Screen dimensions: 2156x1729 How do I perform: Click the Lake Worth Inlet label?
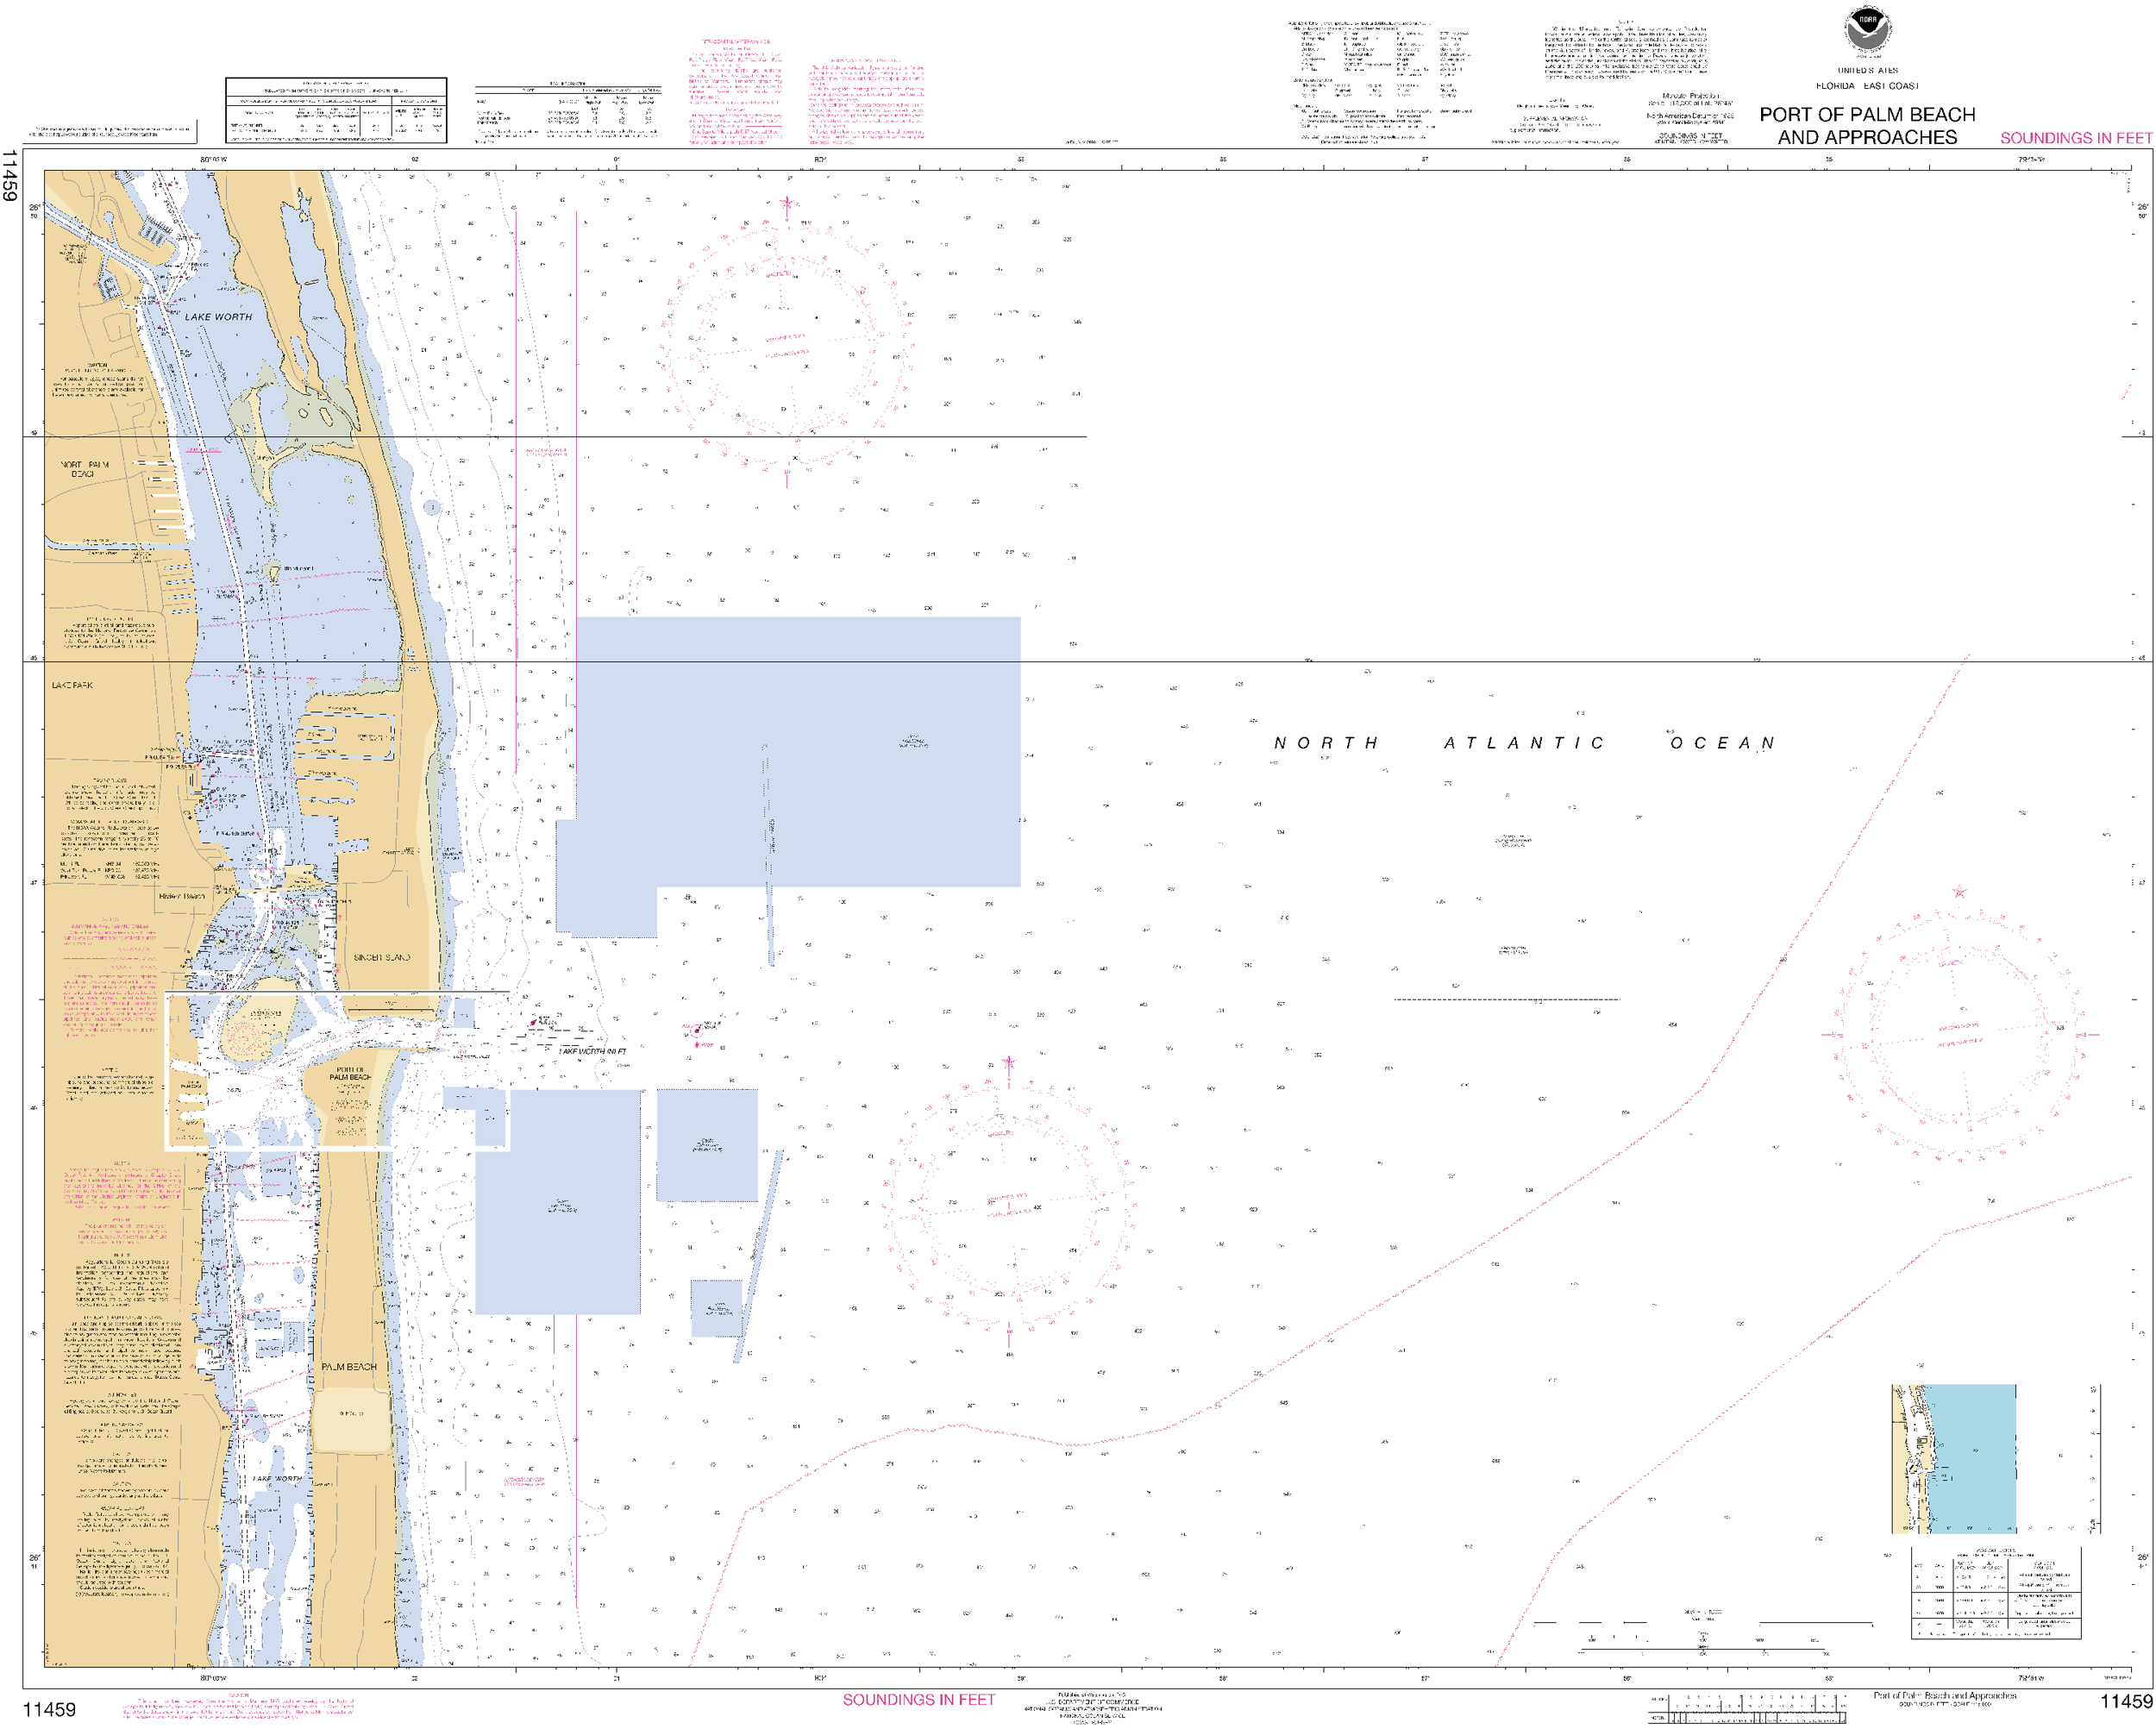pos(592,1051)
